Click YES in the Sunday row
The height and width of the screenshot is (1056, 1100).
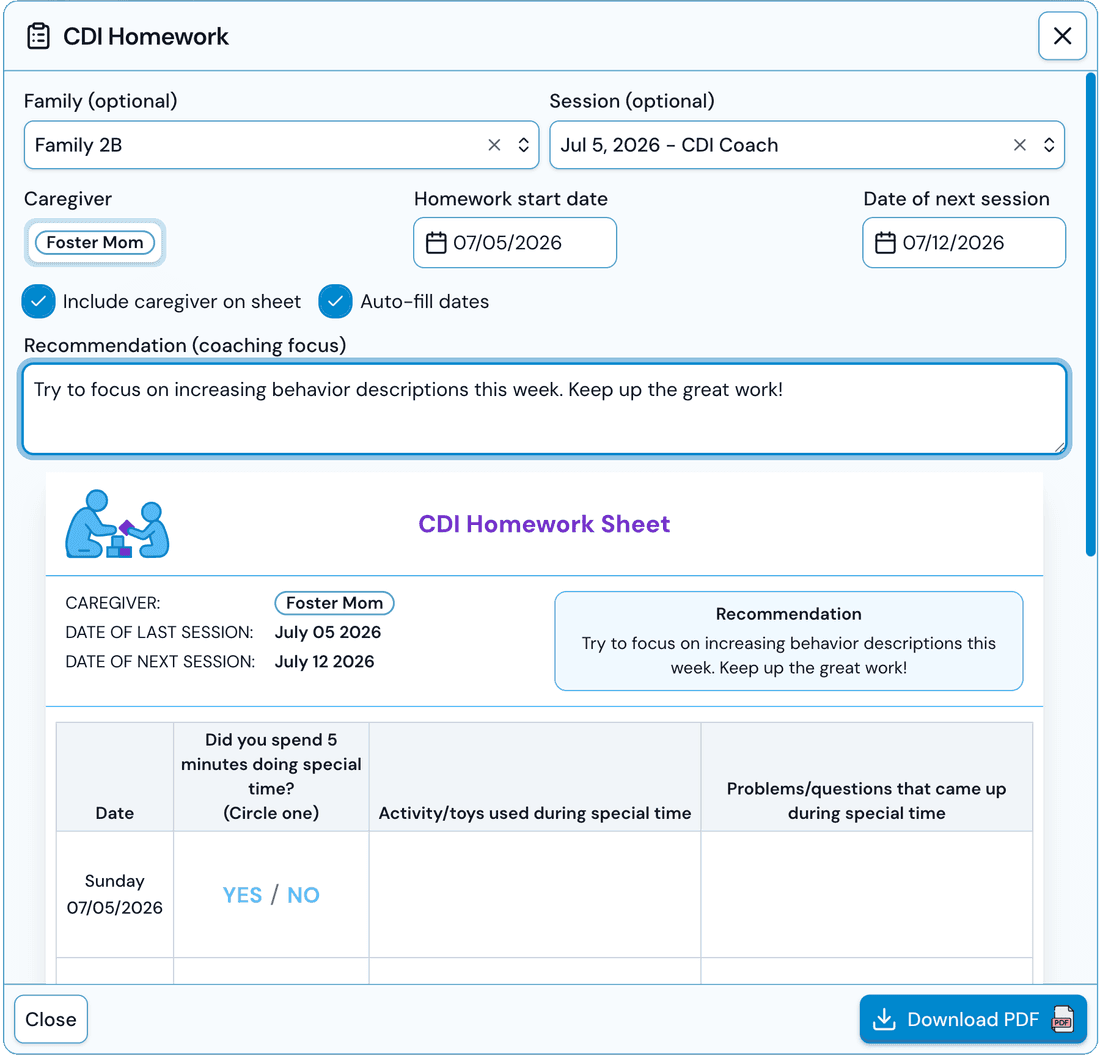(x=242, y=895)
